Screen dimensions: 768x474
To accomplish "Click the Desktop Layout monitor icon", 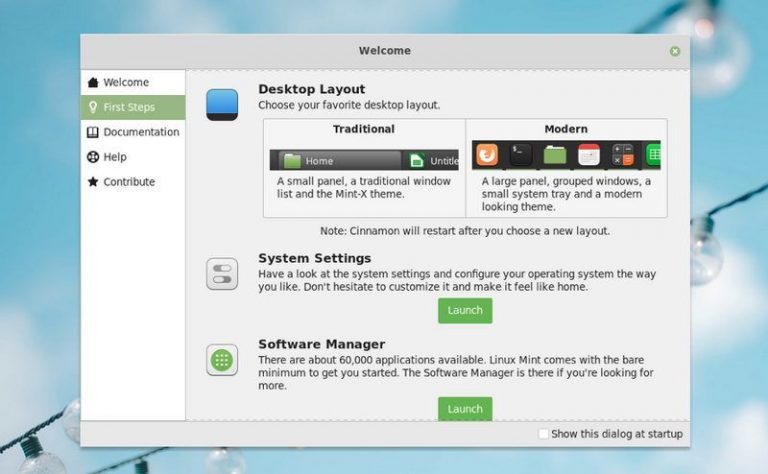I will click(222, 104).
